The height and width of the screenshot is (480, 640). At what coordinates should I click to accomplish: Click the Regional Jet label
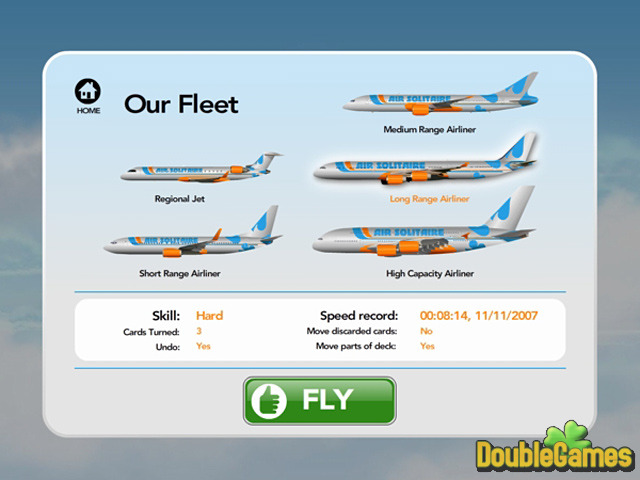coord(179,199)
